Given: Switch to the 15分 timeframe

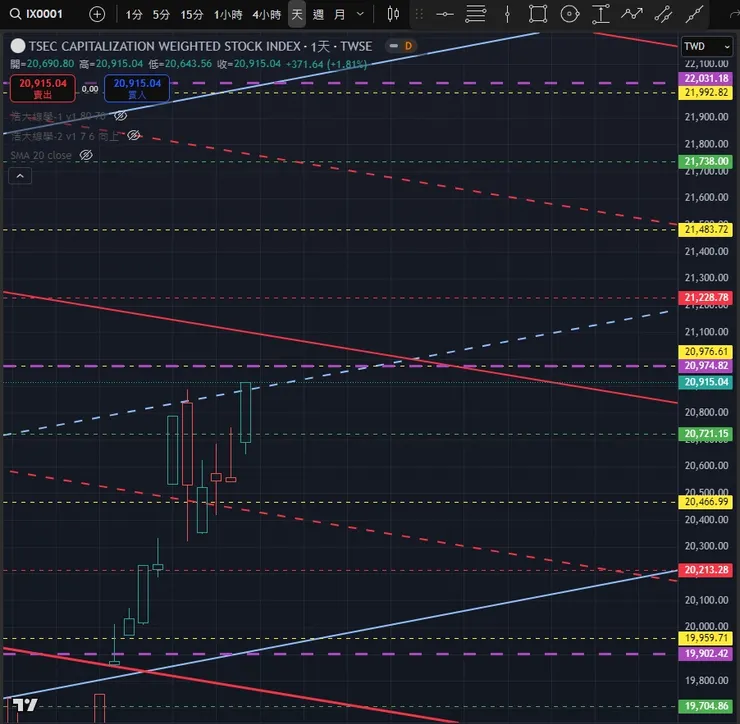Looking at the screenshot, I should click(x=192, y=15).
